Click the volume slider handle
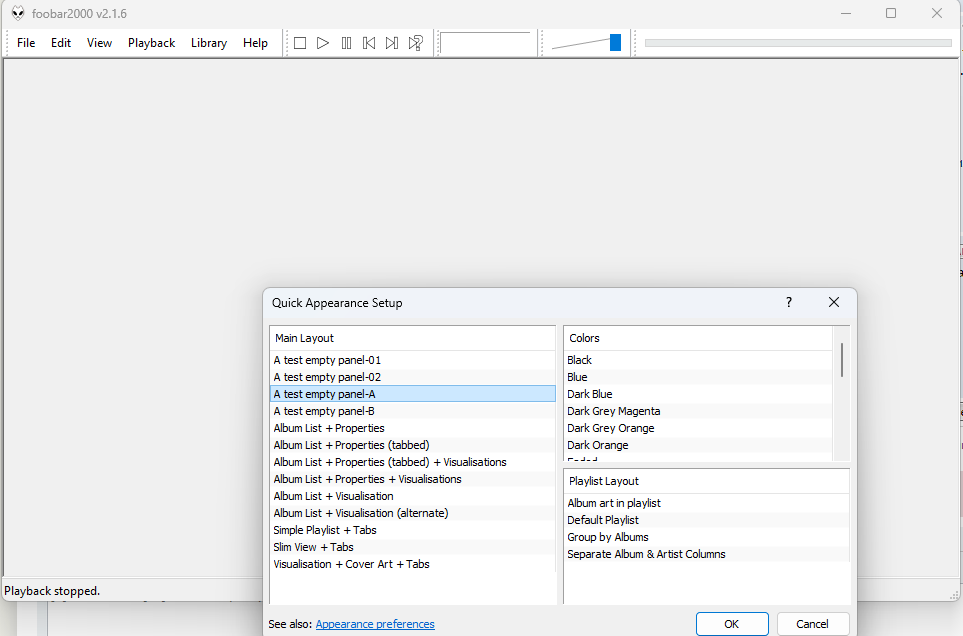 point(615,42)
